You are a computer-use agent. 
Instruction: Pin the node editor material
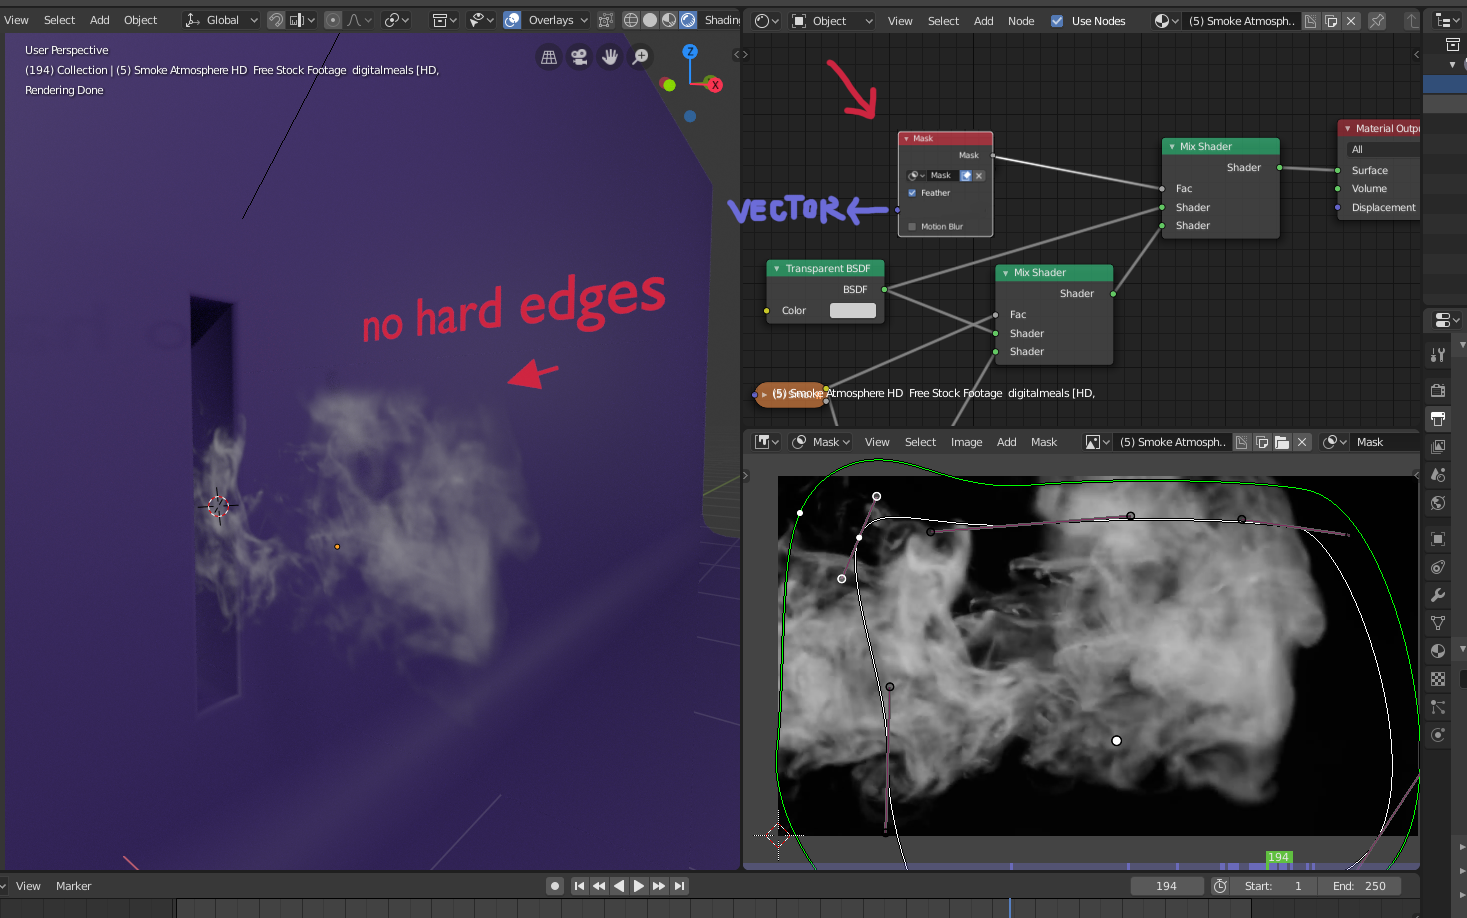[1377, 20]
